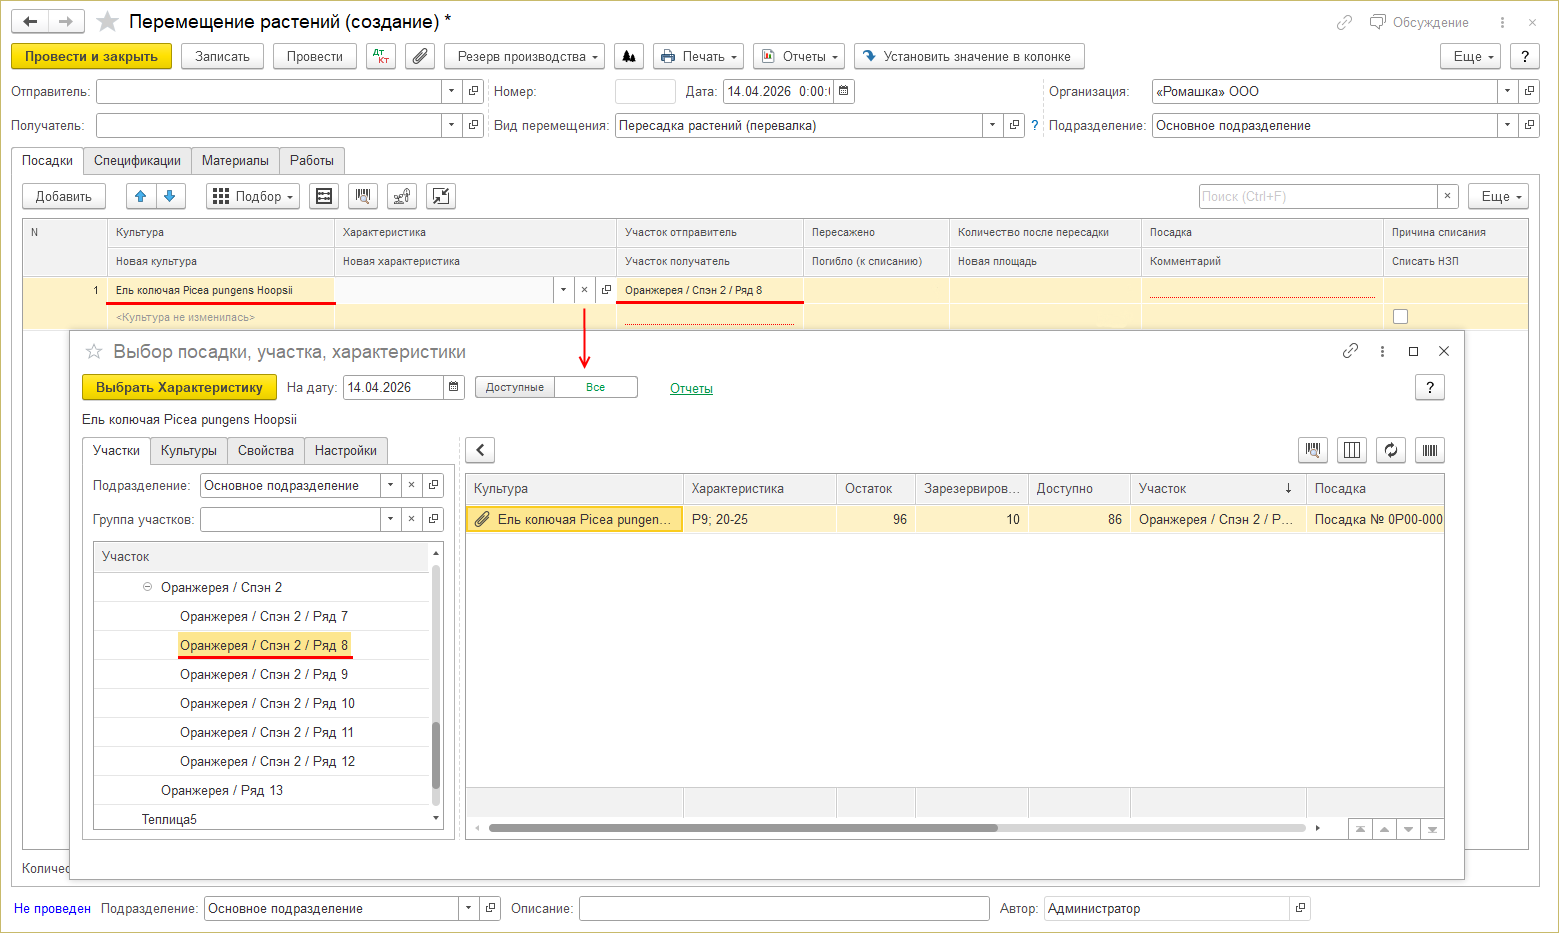The image size is (1559, 933).
Task: Move row up with blue arrow
Action: [141, 197]
